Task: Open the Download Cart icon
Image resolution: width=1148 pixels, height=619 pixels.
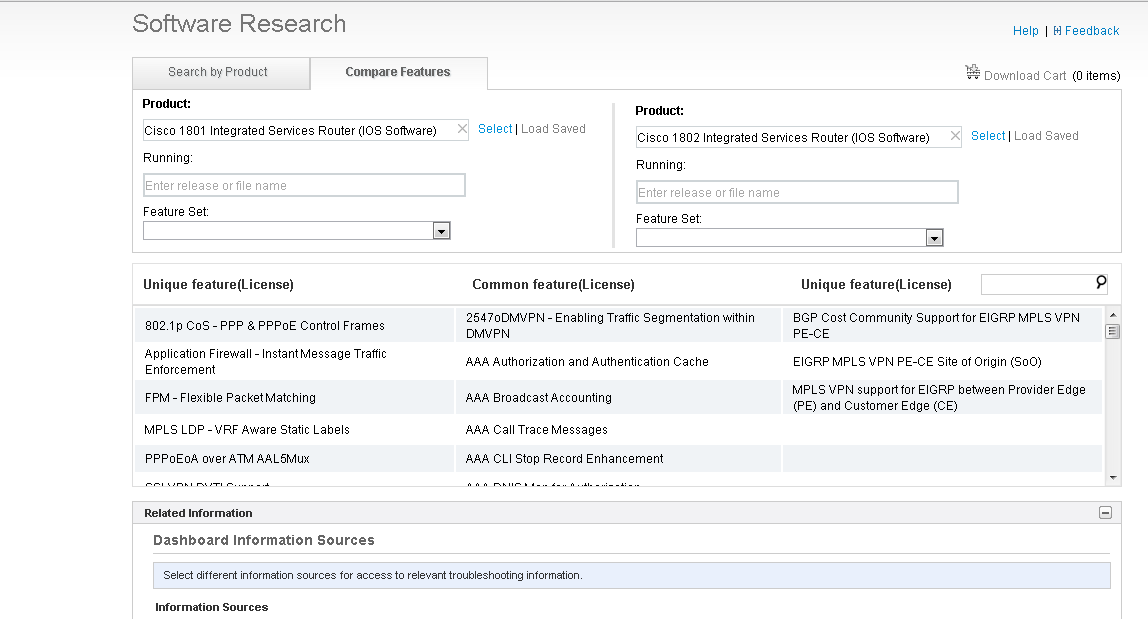Action: pos(972,72)
